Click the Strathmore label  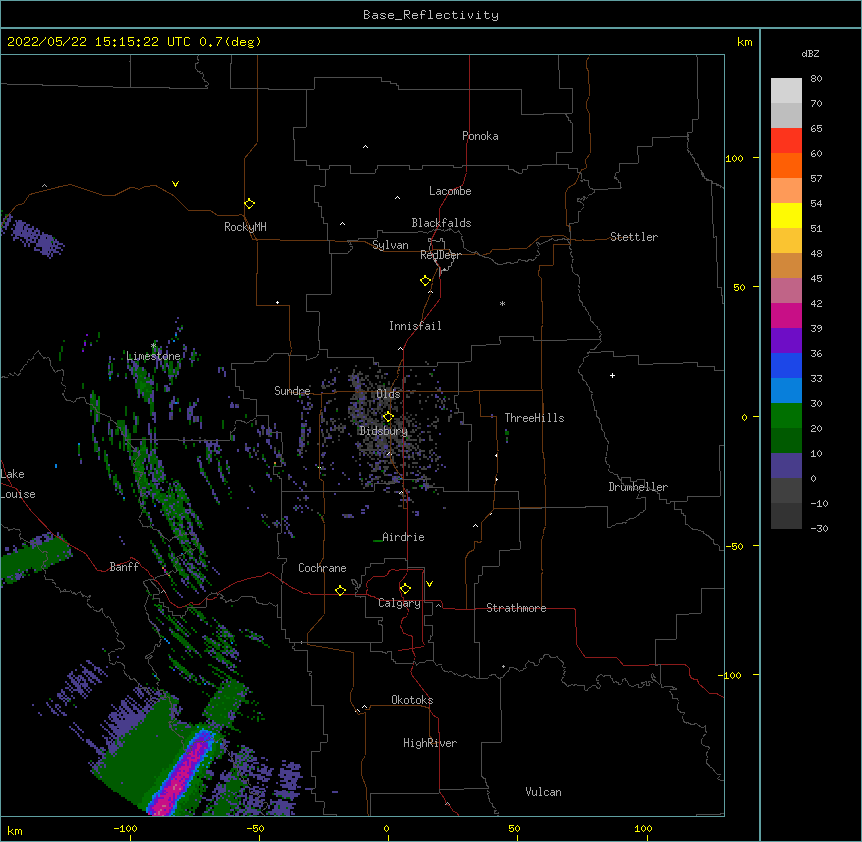[516, 608]
